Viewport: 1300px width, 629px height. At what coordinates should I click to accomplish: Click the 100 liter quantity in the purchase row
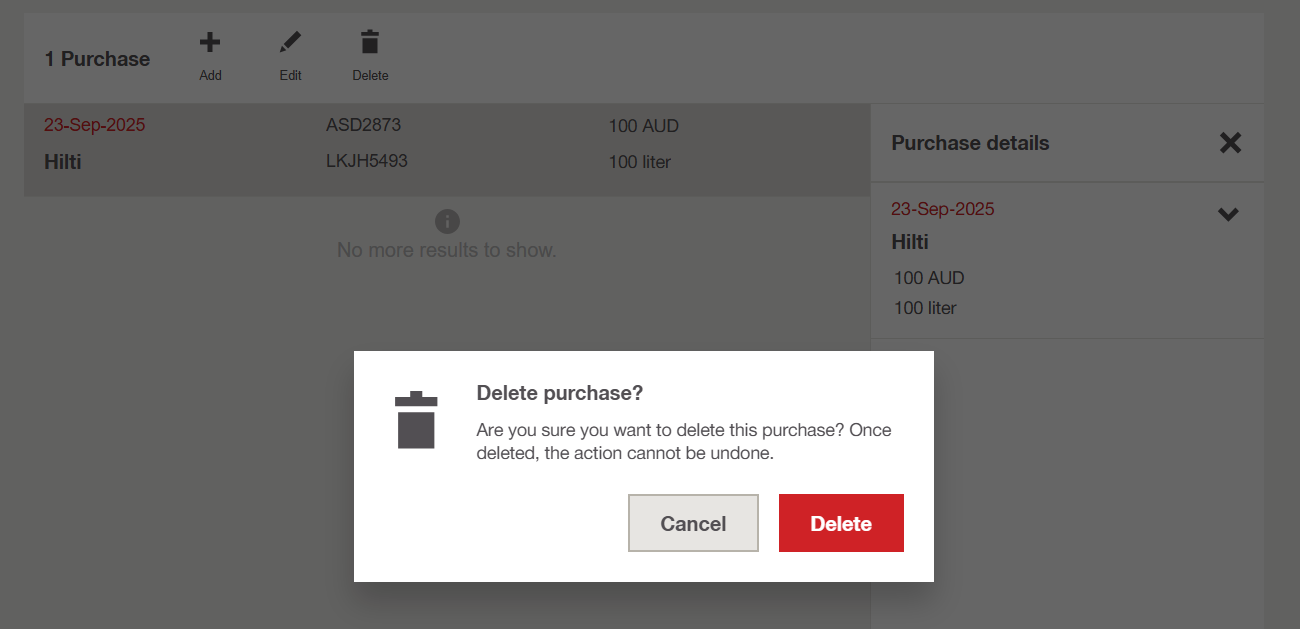[640, 162]
